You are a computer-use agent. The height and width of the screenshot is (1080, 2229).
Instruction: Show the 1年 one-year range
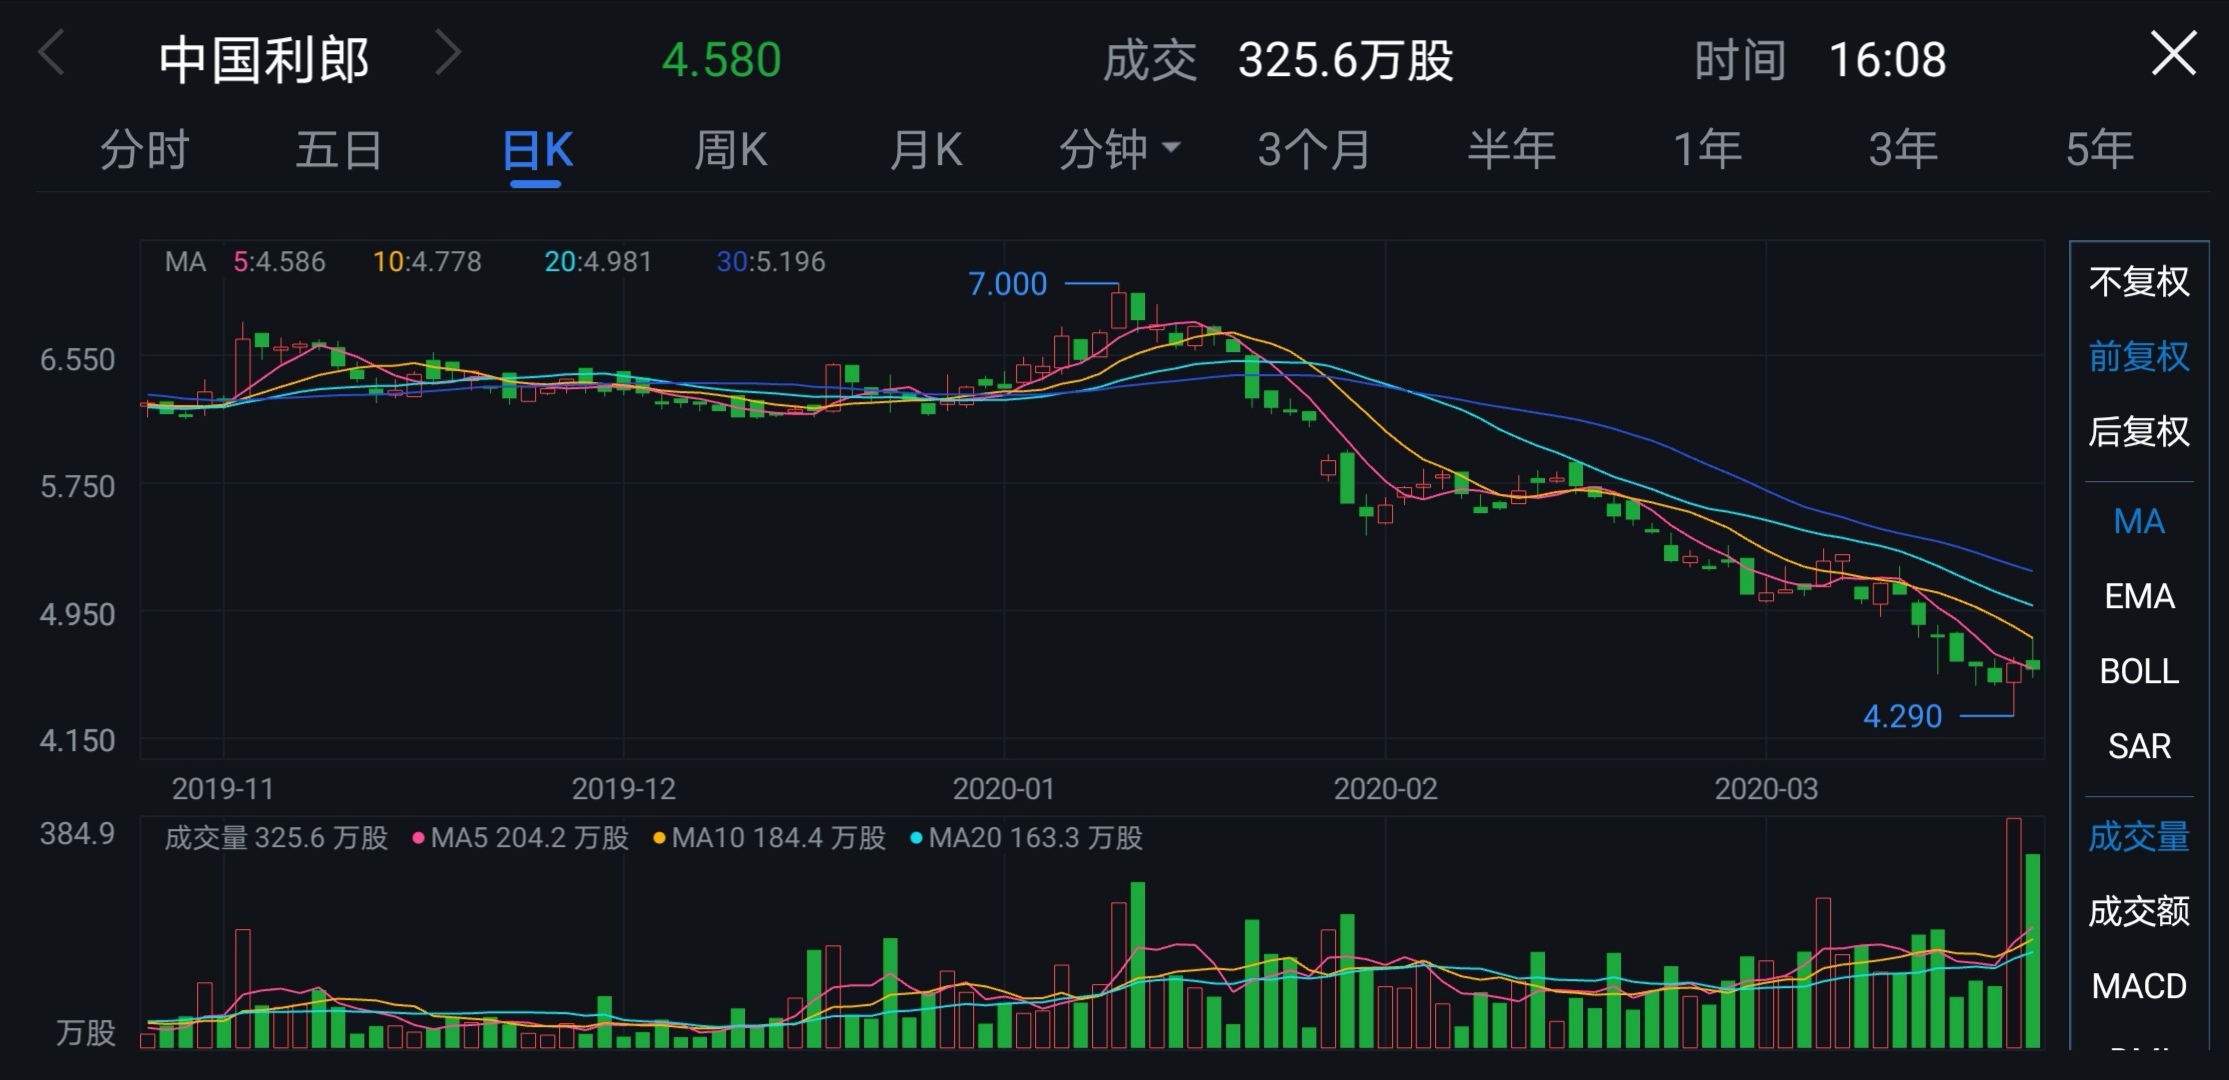[1707, 151]
